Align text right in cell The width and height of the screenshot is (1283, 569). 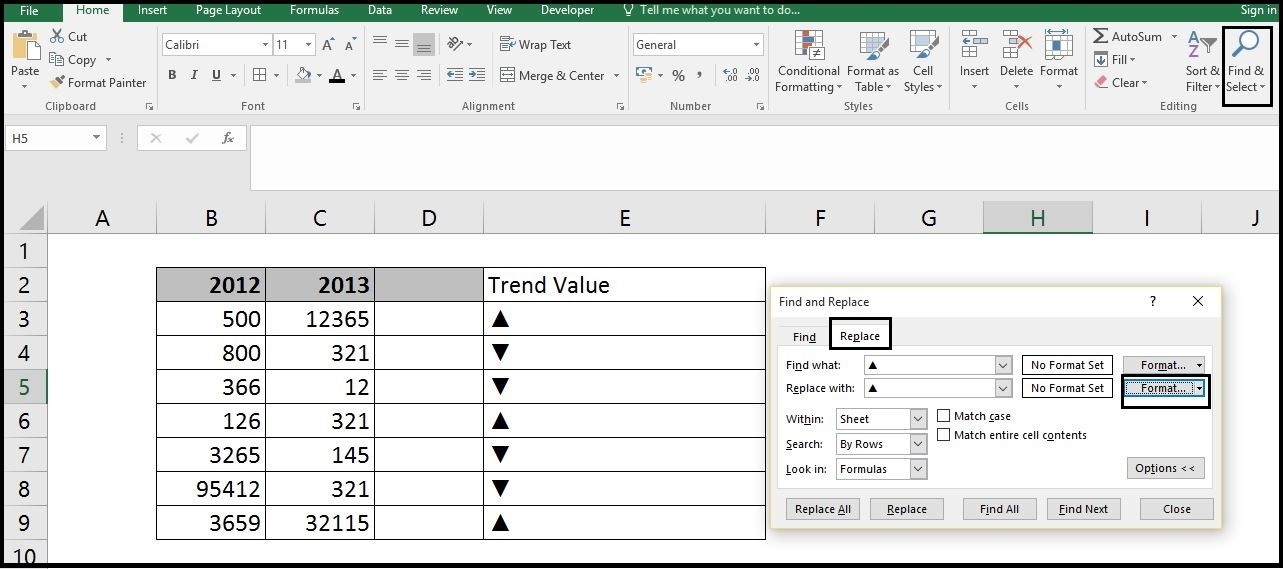tap(424, 75)
